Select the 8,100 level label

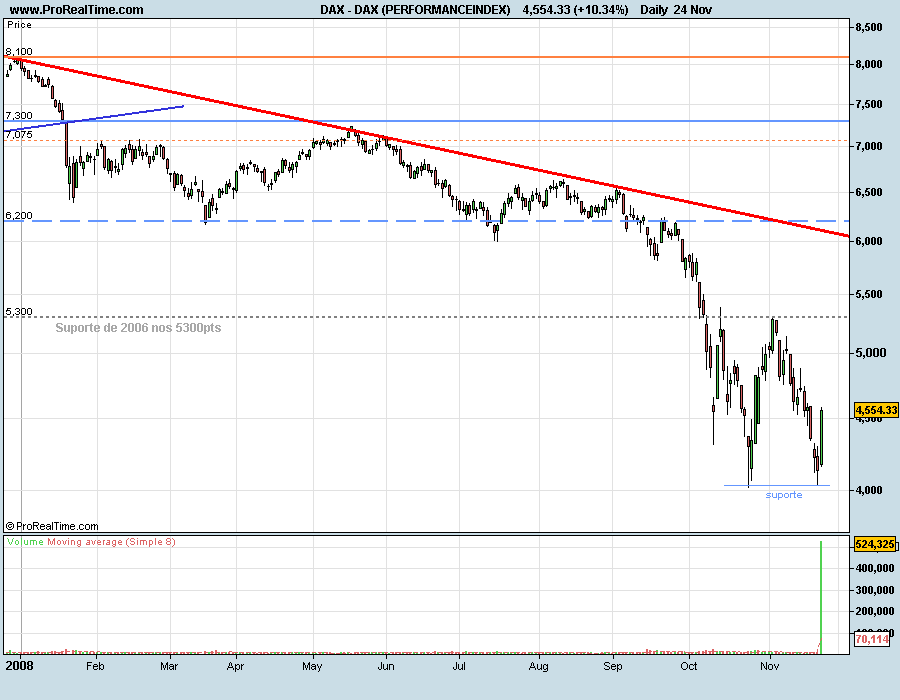point(19,52)
